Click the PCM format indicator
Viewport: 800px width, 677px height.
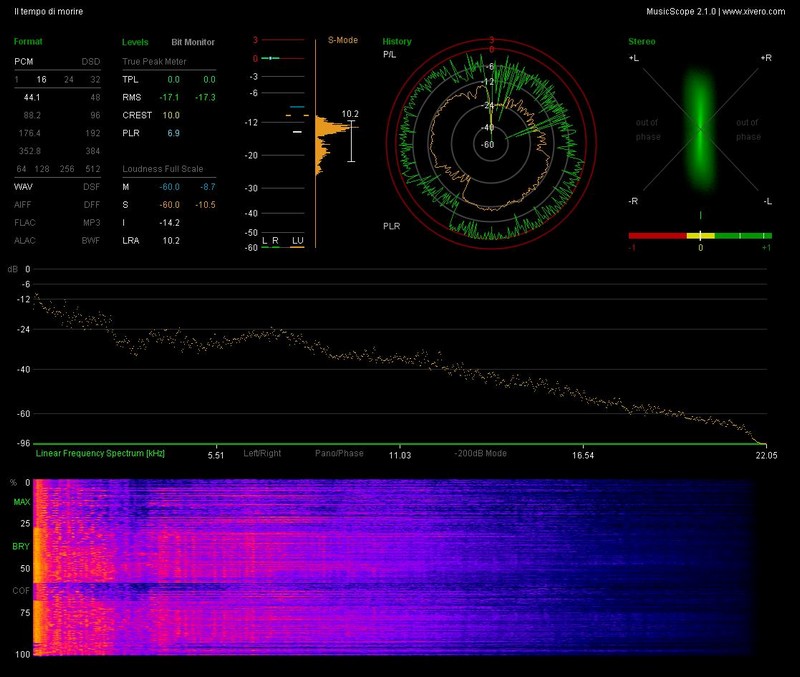[x=24, y=62]
